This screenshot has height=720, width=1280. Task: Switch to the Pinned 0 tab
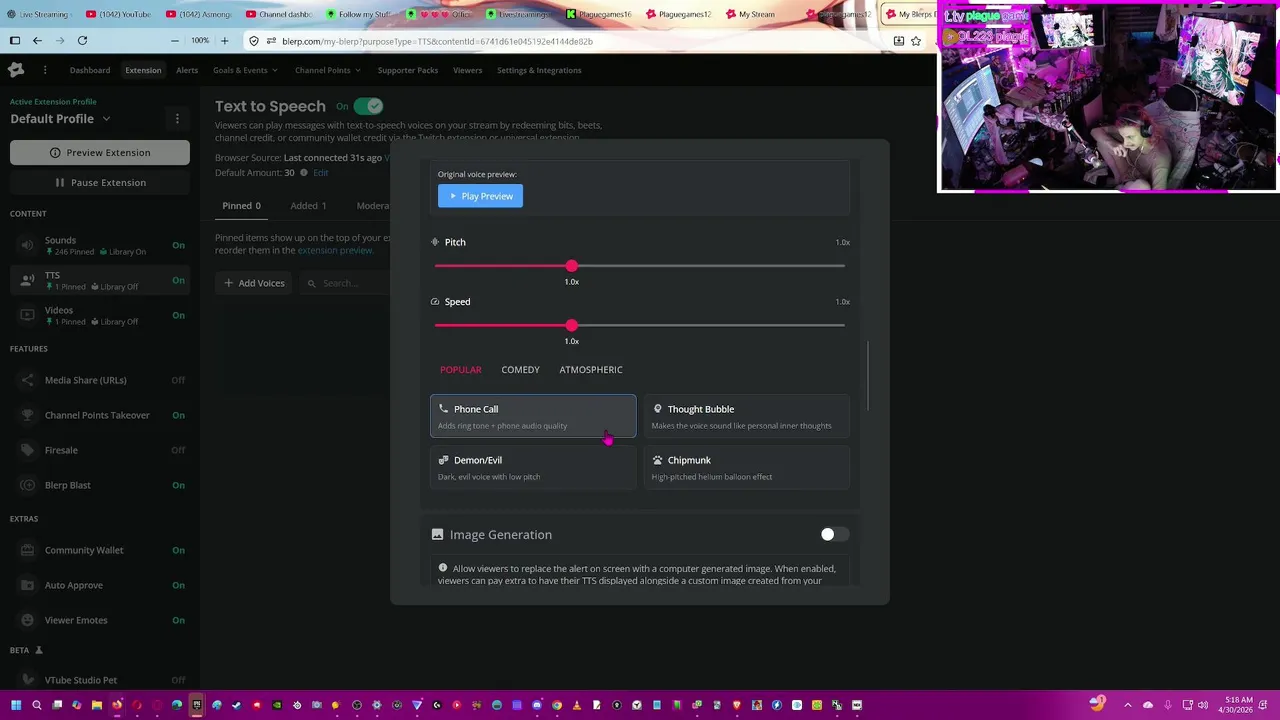(x=241, y=206)
